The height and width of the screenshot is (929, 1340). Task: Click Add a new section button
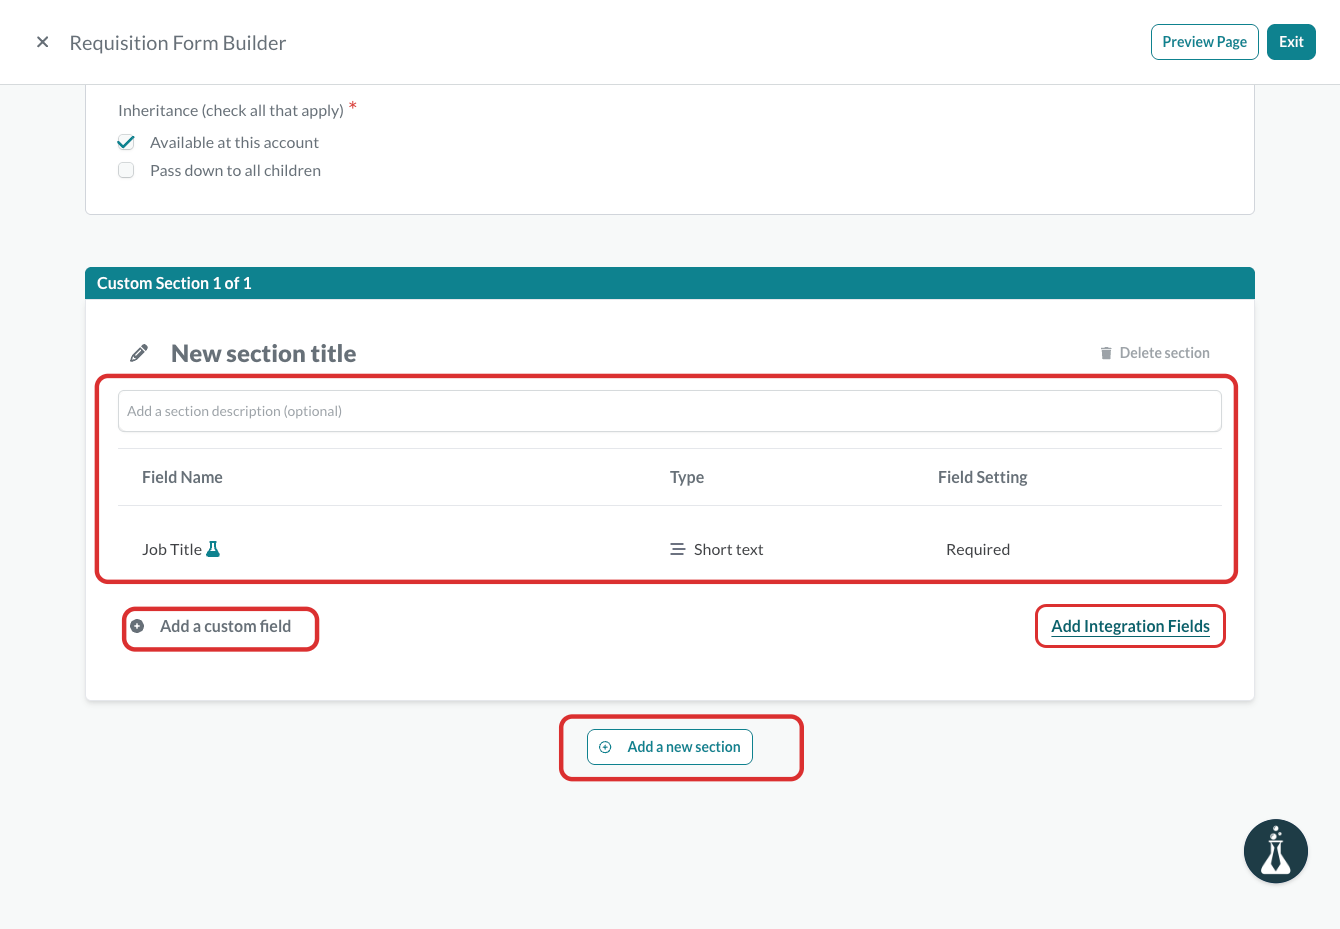tap(670, 747)
